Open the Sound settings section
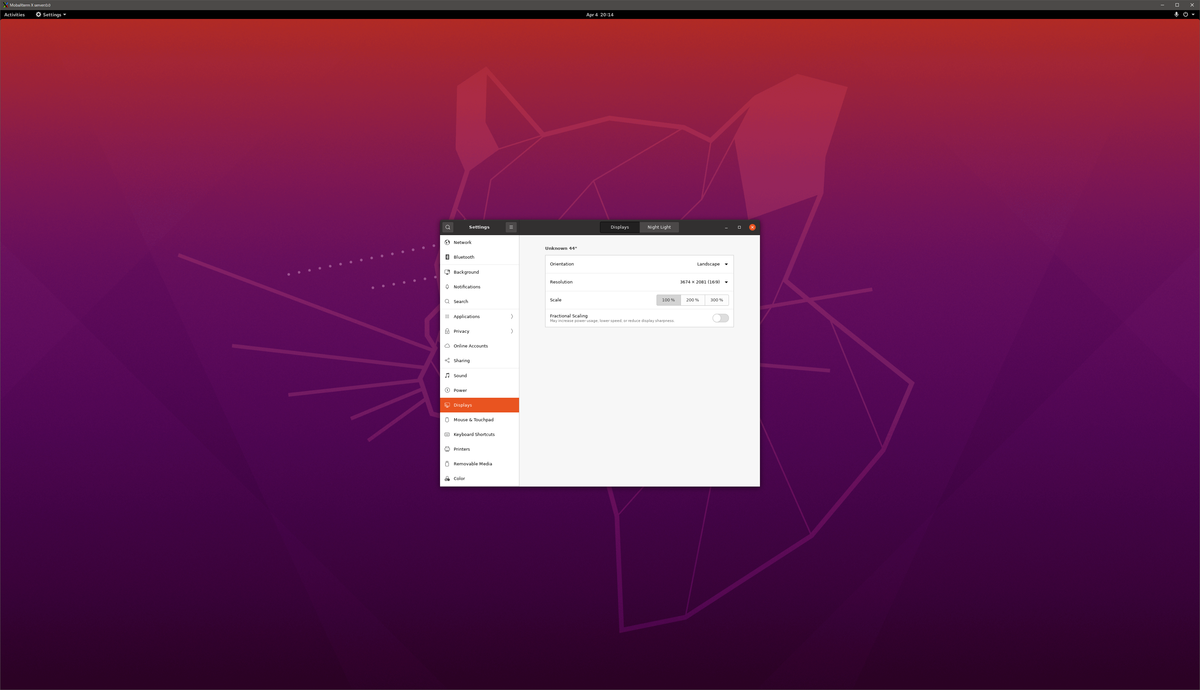Viewport: 1200px width, 690px height. 460,375
